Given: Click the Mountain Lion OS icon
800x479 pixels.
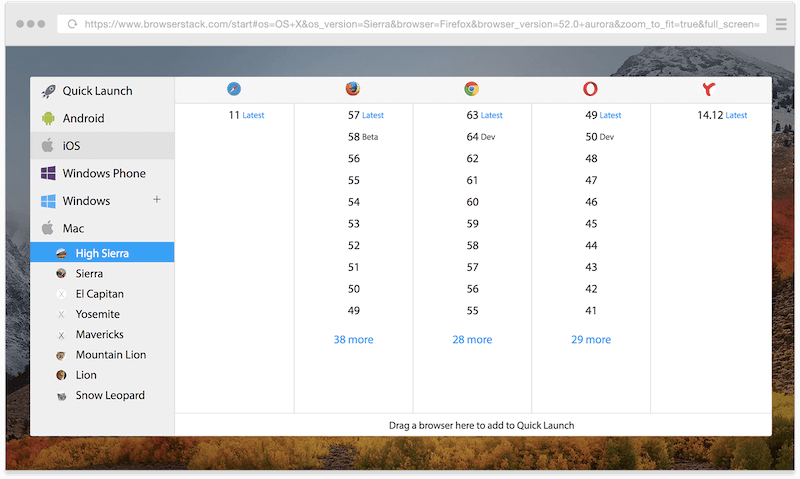Looking at the screenshot, I should tap(61, 355).
